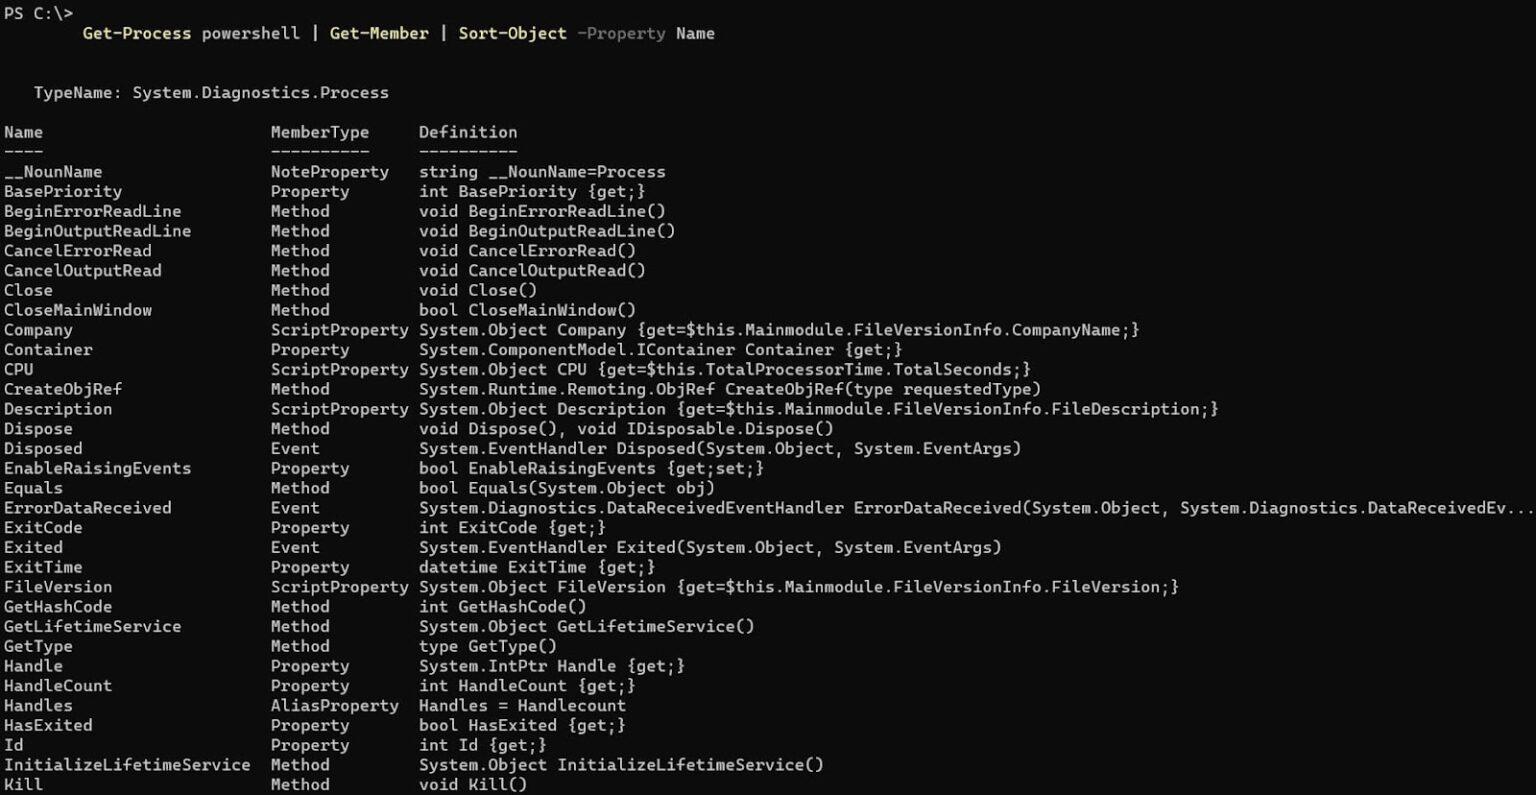
Task: Click the Sort-Object cmdlet in the command
Action: pyautogui.click(x=512, y=33)
